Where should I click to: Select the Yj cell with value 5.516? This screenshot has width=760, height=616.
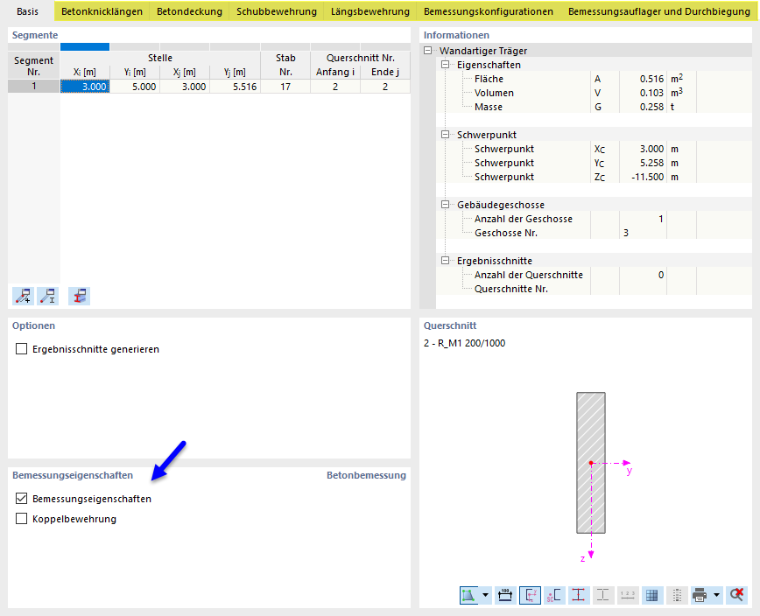click(x=235, y=86)
